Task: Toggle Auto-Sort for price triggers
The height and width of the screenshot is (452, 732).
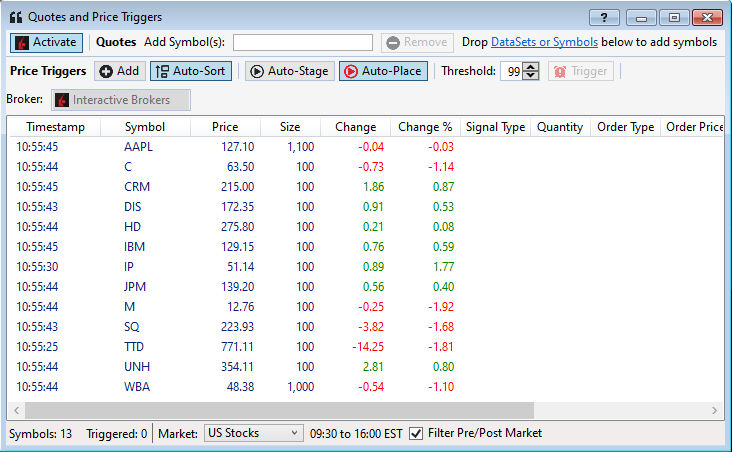Action: click(190, 71)
